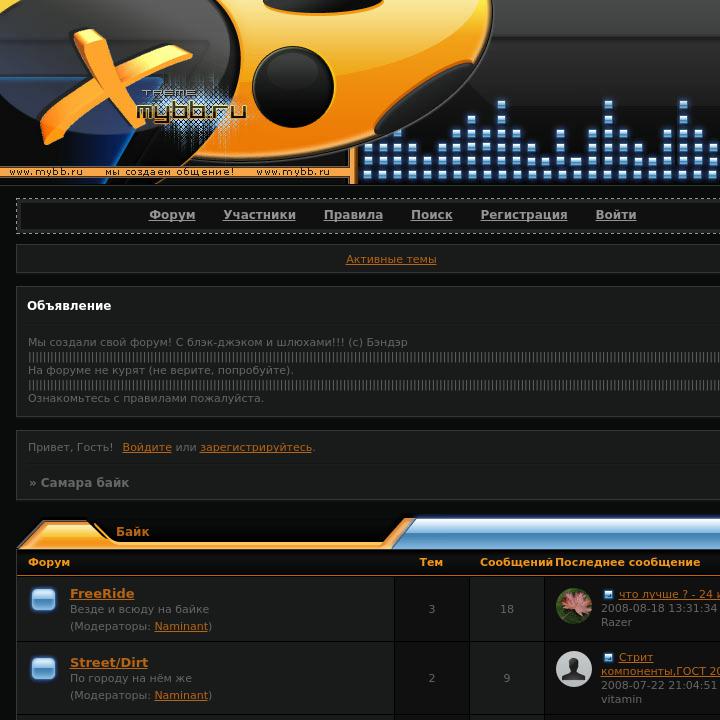The height and width of the screenshot is (720, 720).
Task: Click Street/Dirt message count 9
Action: pos(506,678)
